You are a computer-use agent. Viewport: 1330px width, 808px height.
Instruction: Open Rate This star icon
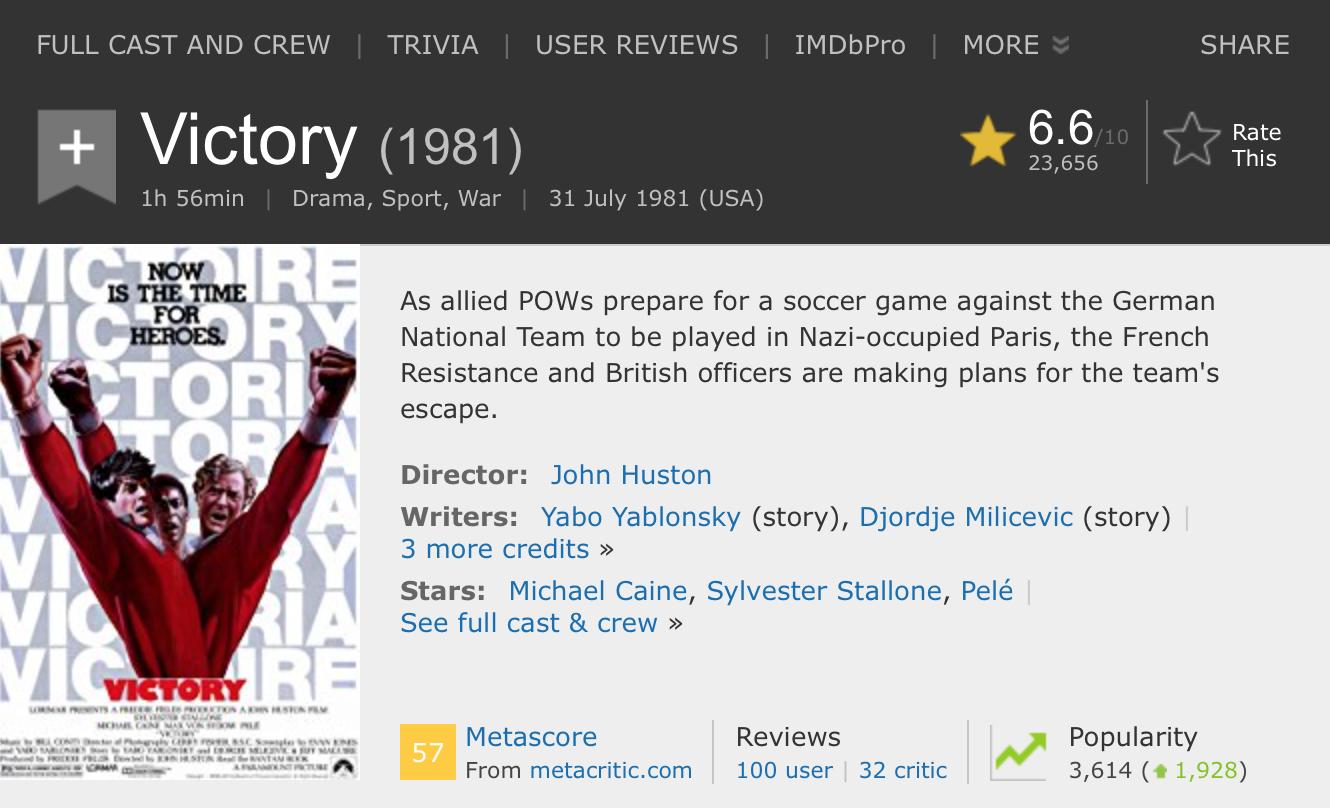pos(1186,142)
